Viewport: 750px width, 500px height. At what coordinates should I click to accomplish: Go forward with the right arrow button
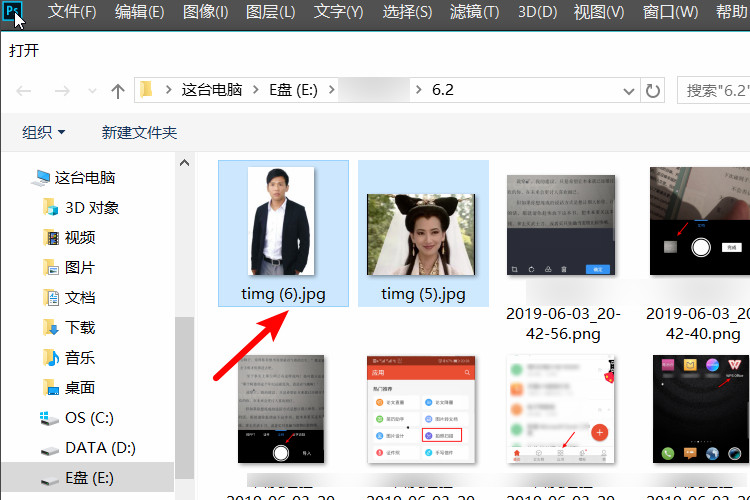tap(62, 90)
